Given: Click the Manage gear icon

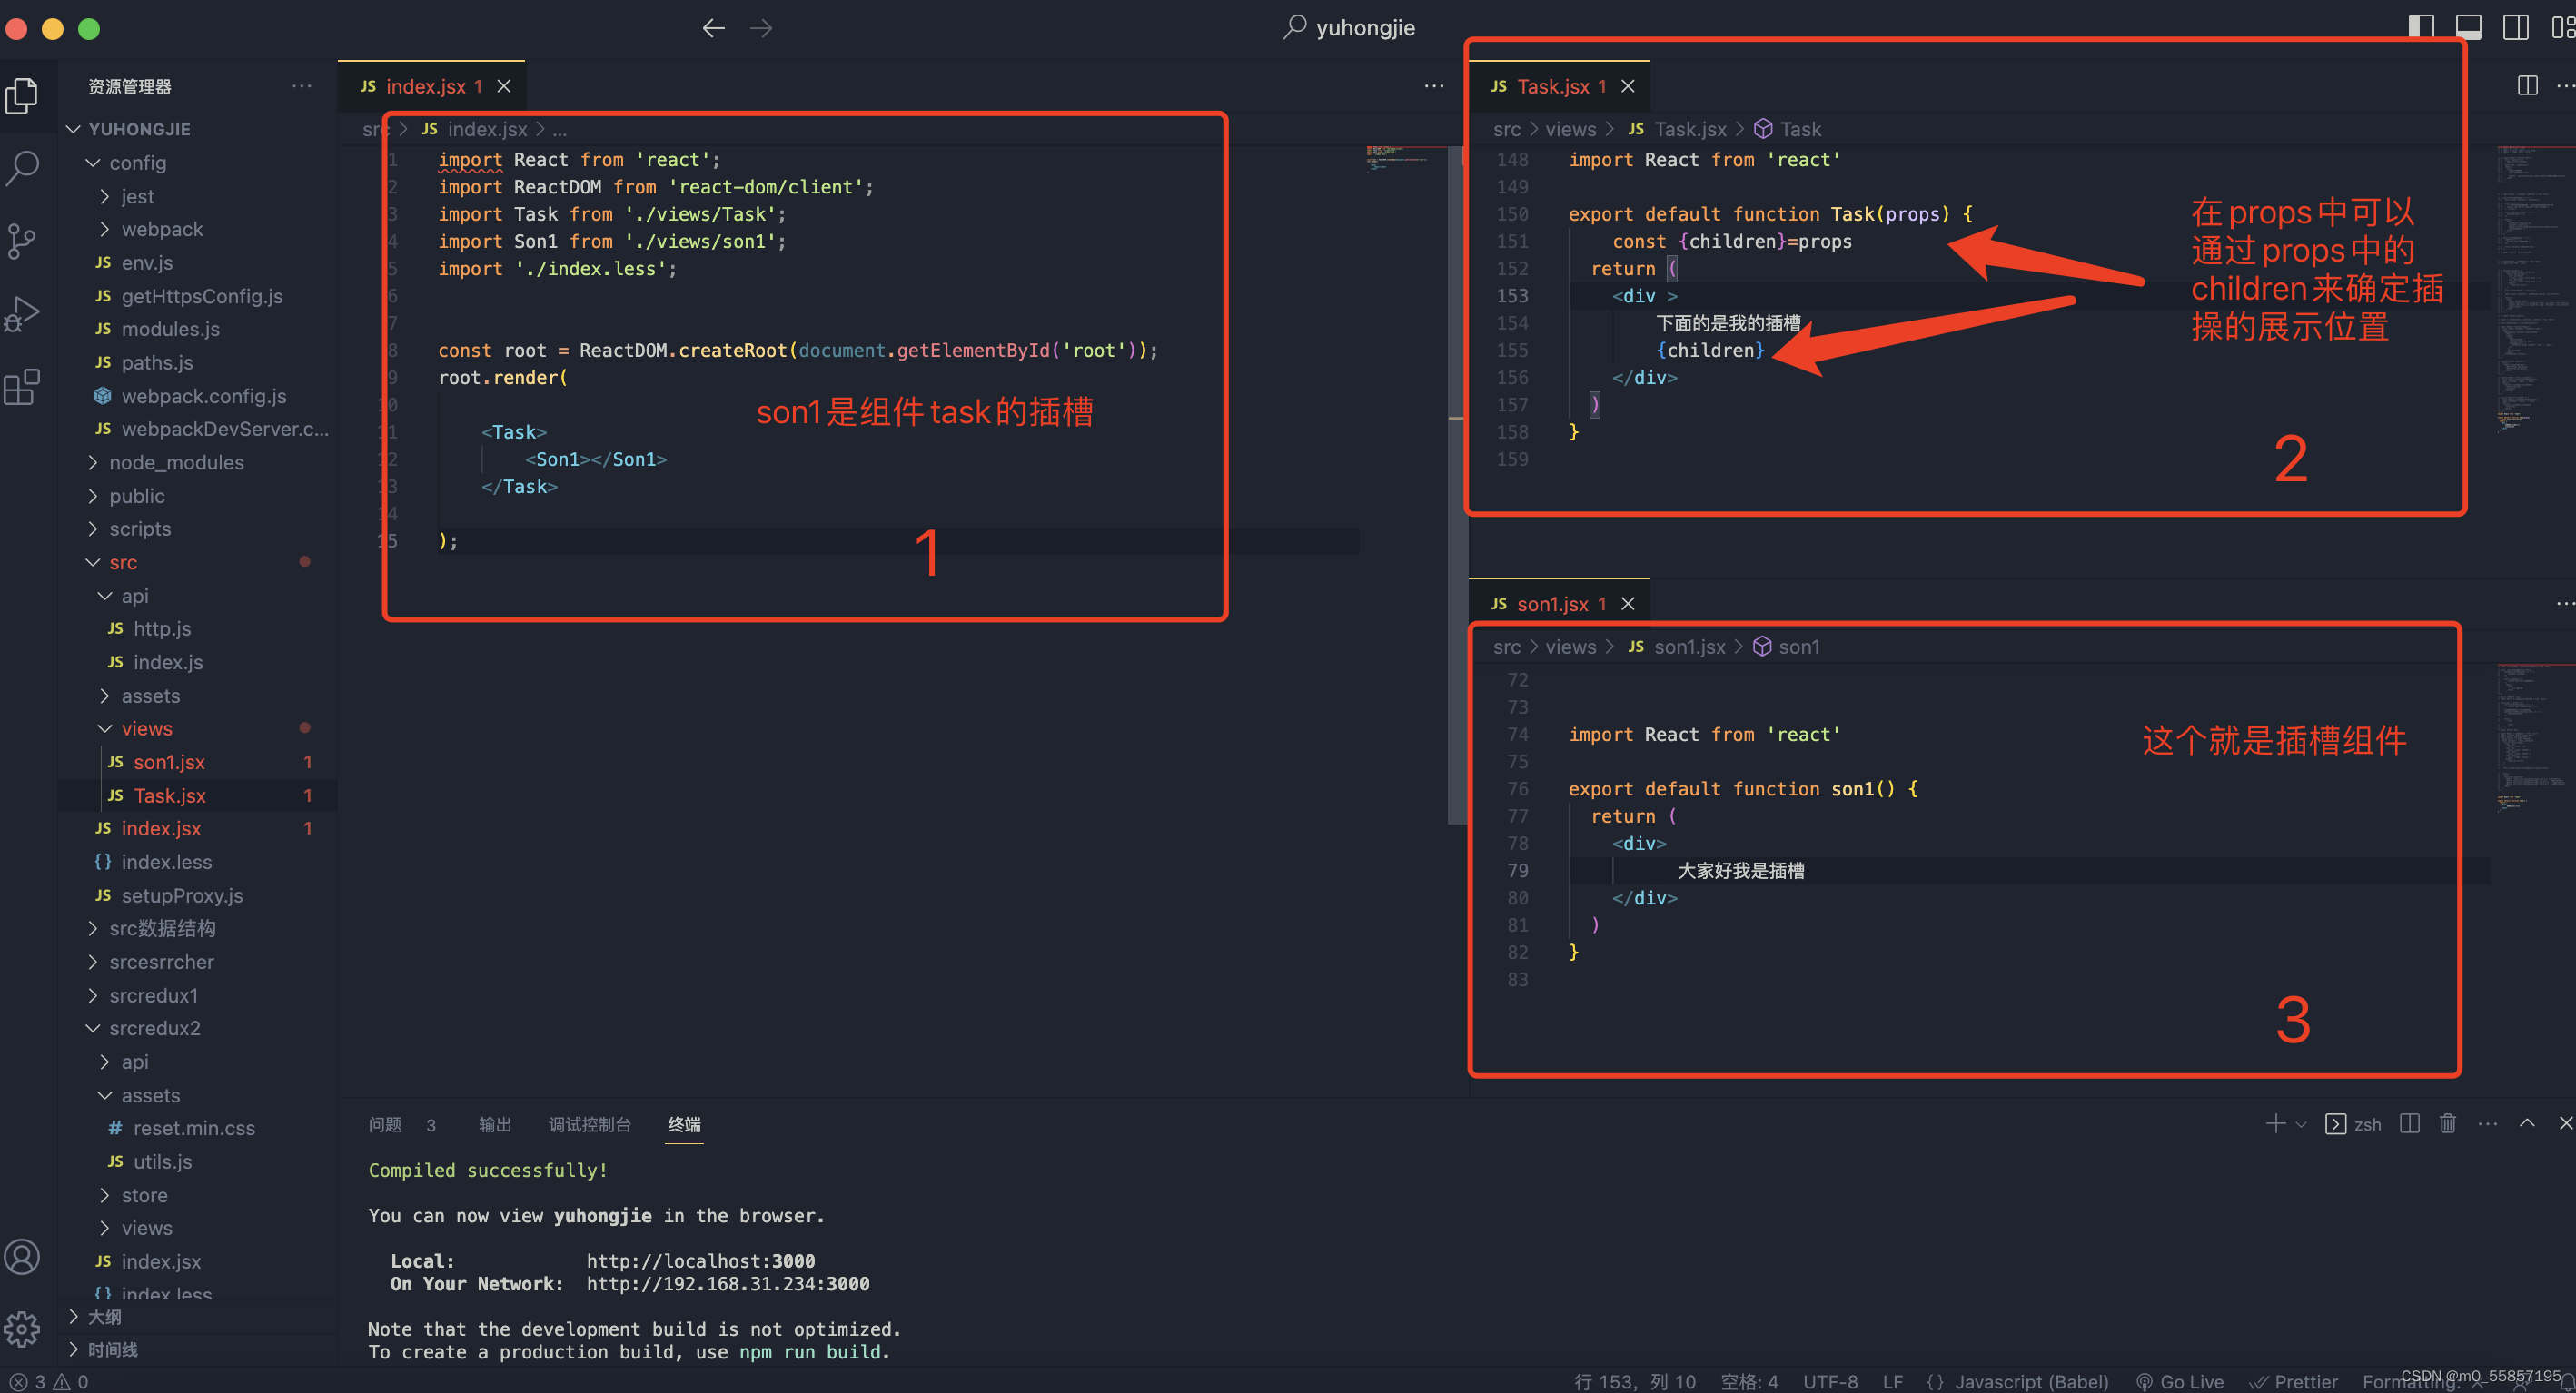Looking at the screenshot, I should click(23, 1329).
